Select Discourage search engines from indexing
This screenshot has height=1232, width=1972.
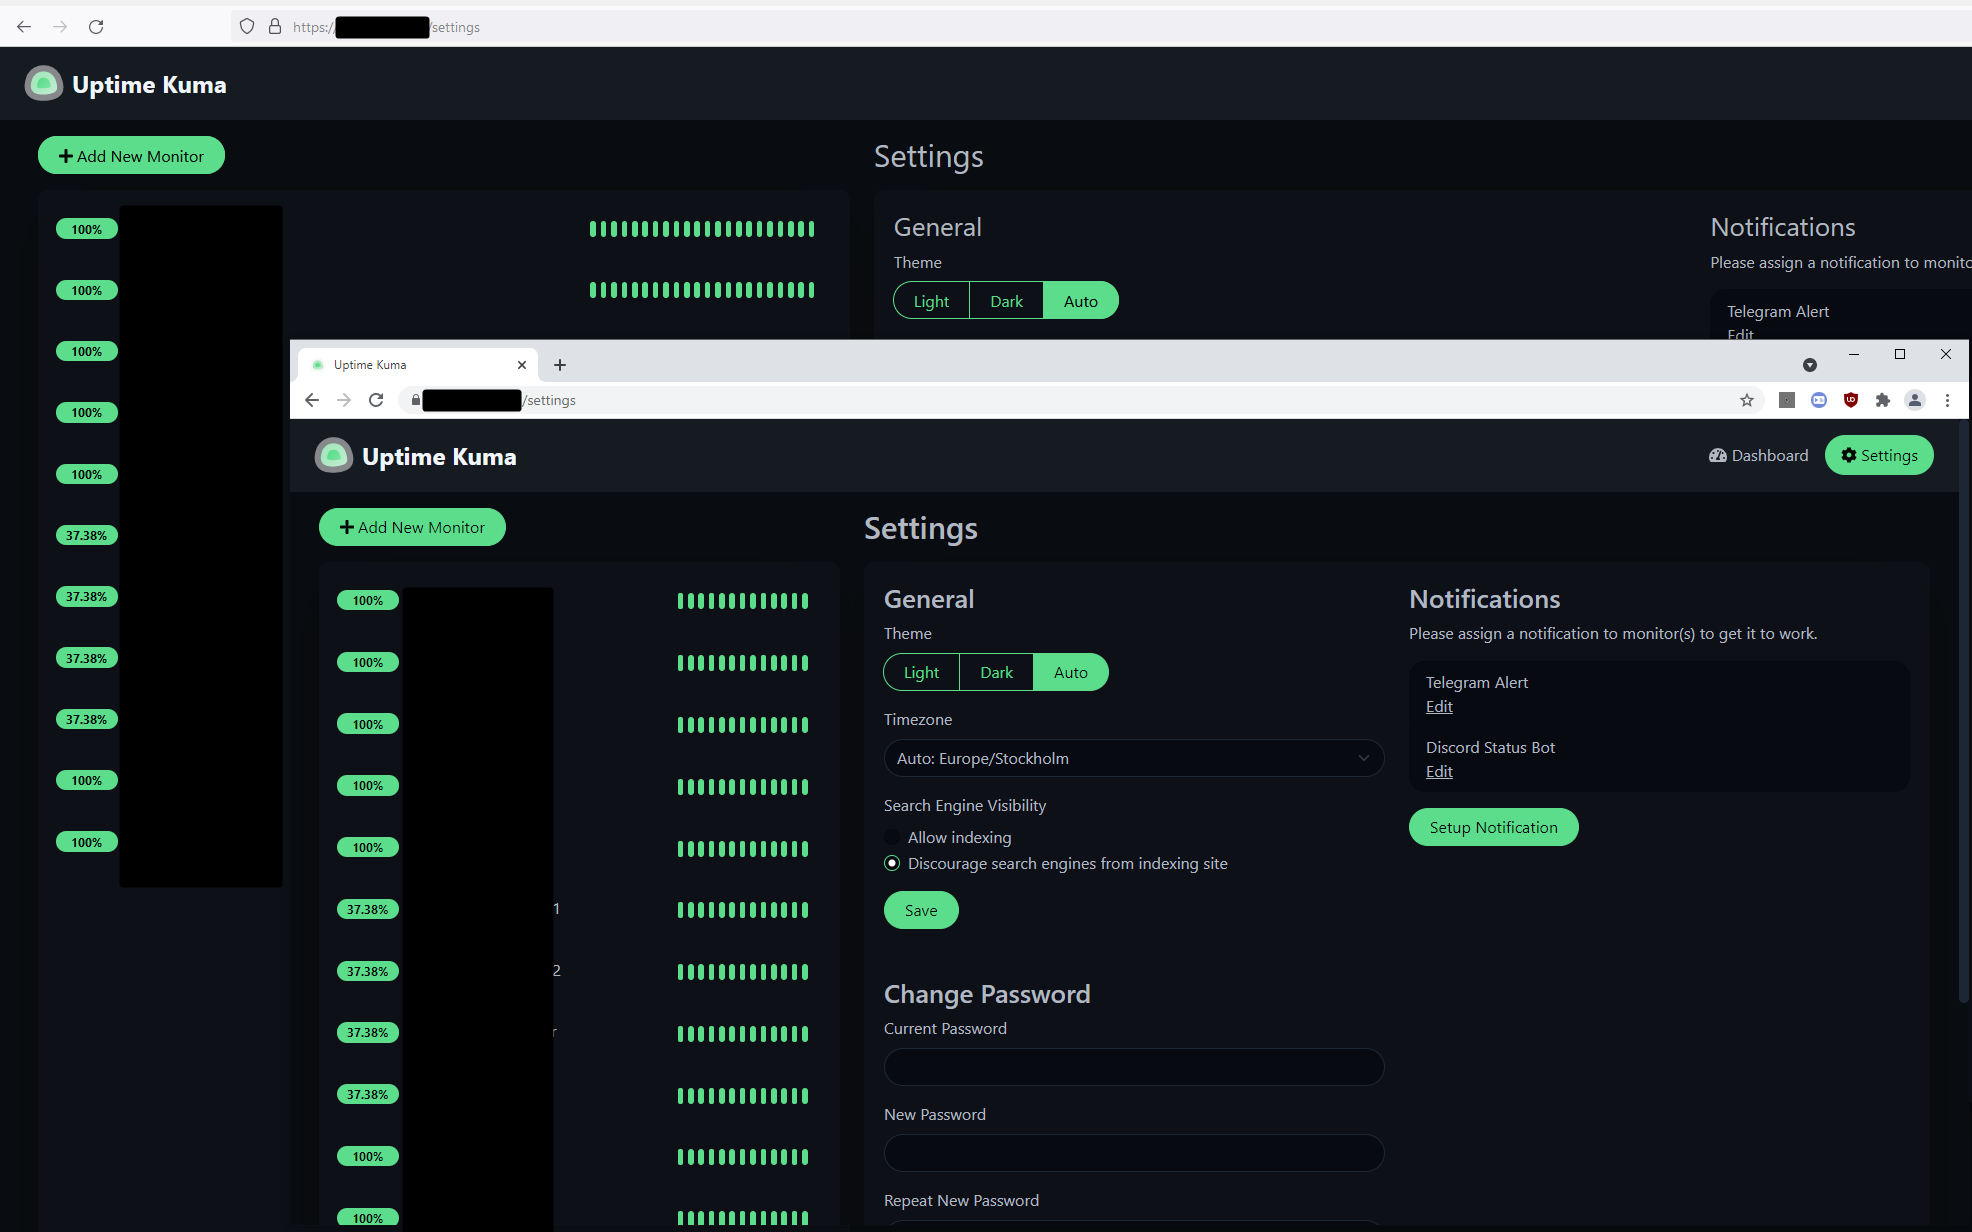[892, 863]
